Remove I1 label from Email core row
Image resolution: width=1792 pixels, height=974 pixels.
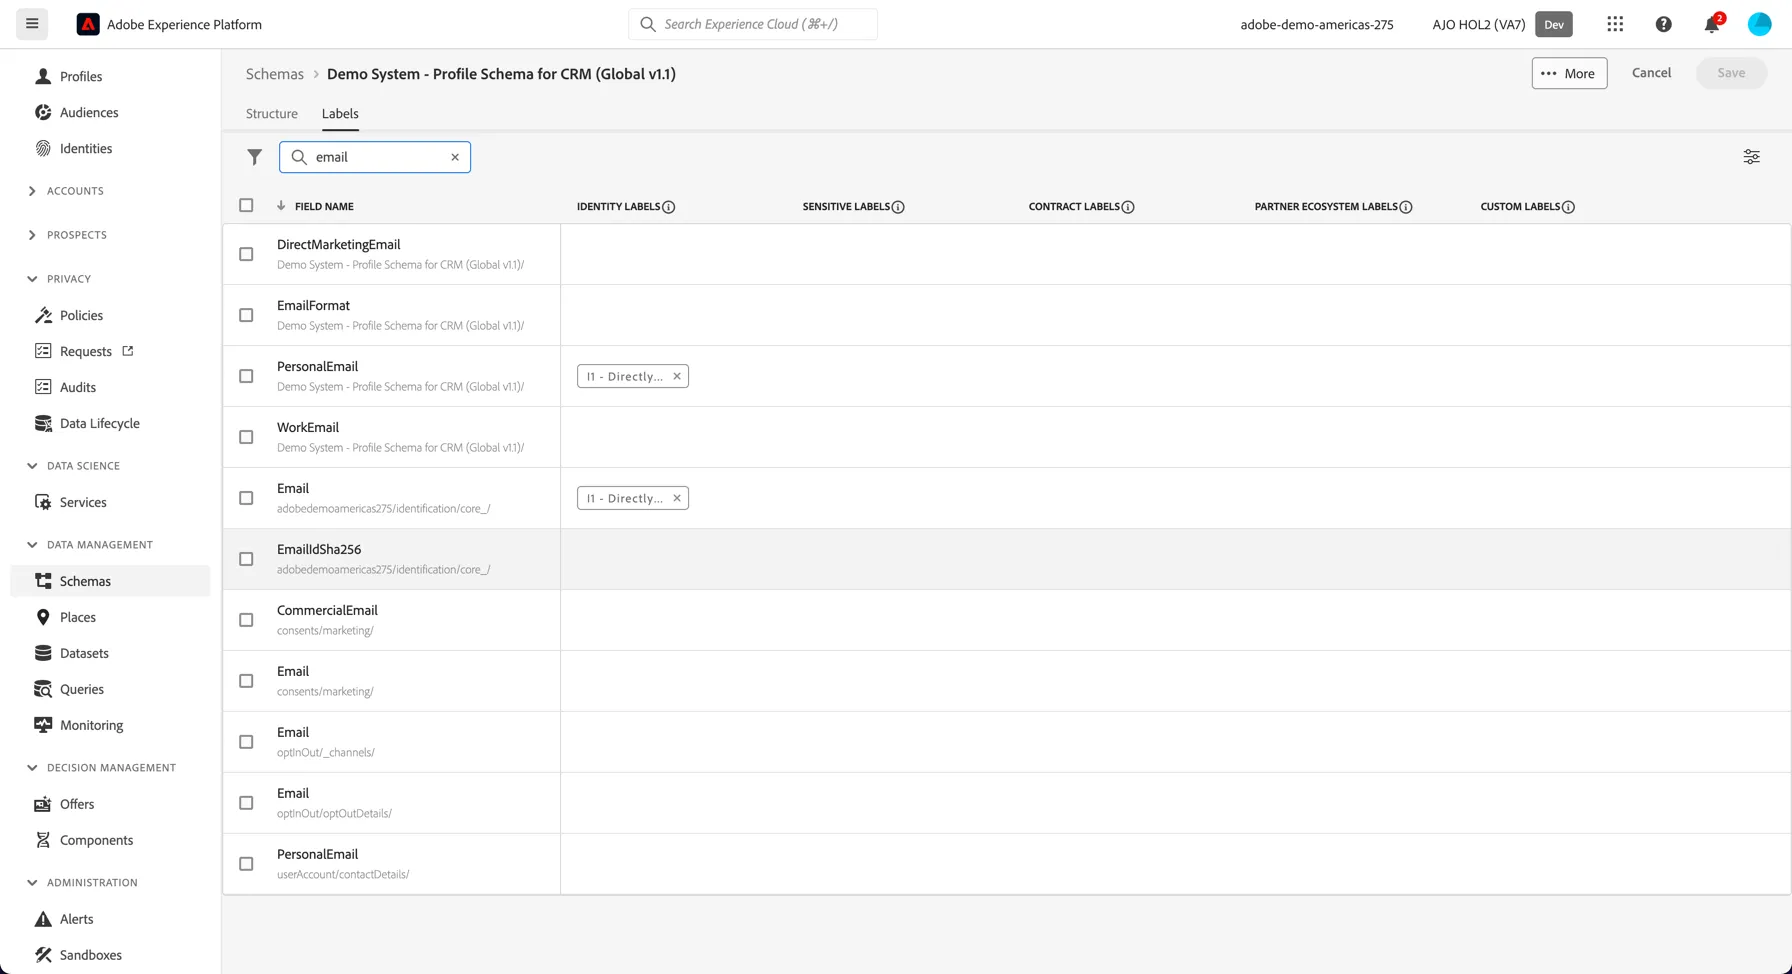point(677,498)
